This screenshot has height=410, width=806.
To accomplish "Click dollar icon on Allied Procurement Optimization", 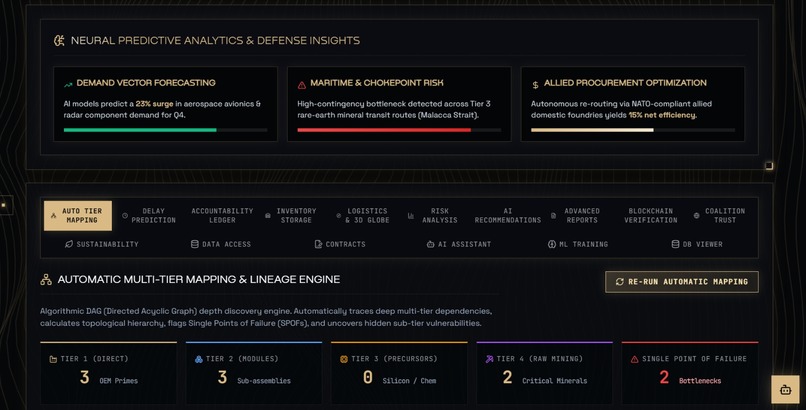I will point(535,84).
